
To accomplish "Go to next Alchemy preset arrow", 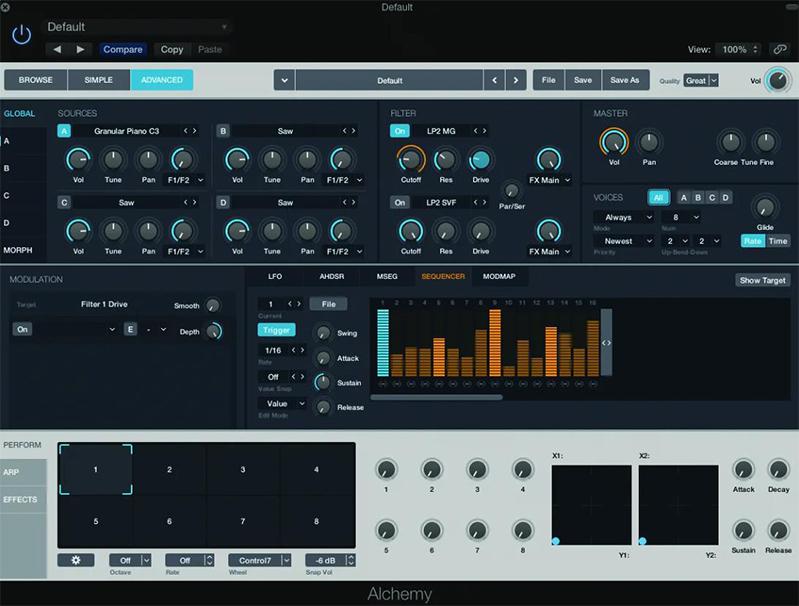I will 516,80.
